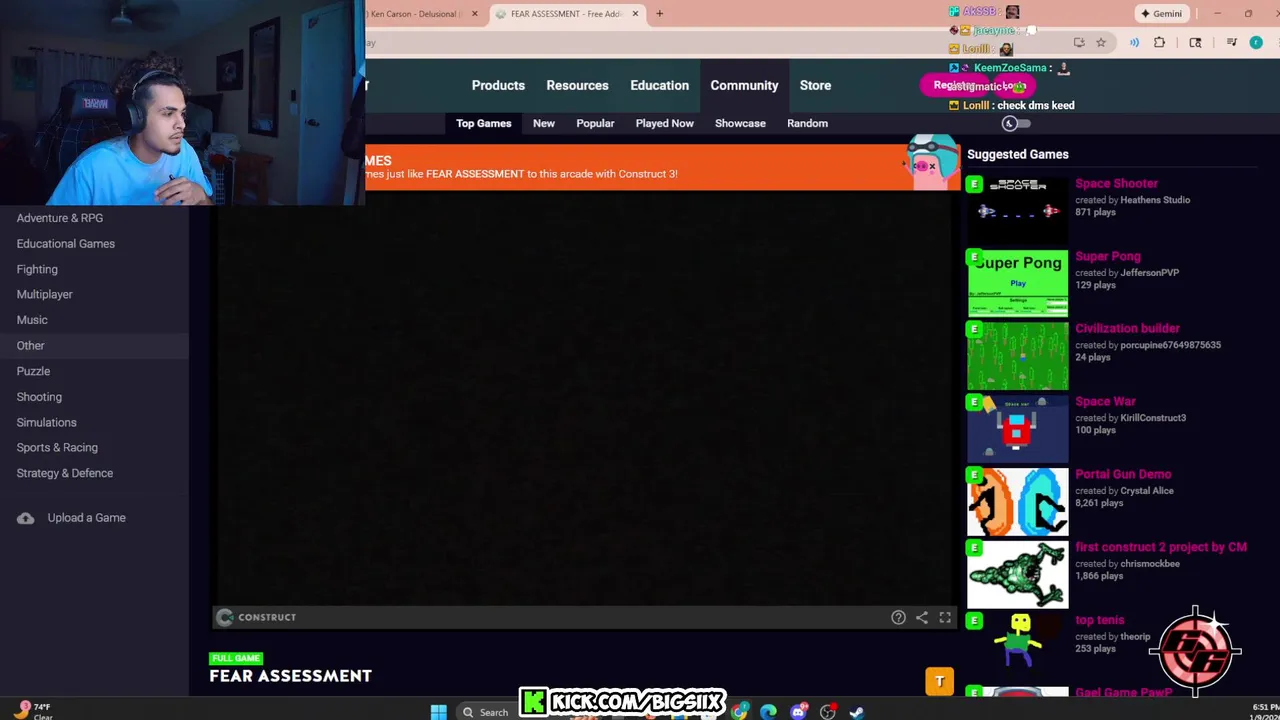
Task: Select the New games tab
Action: 544,124
